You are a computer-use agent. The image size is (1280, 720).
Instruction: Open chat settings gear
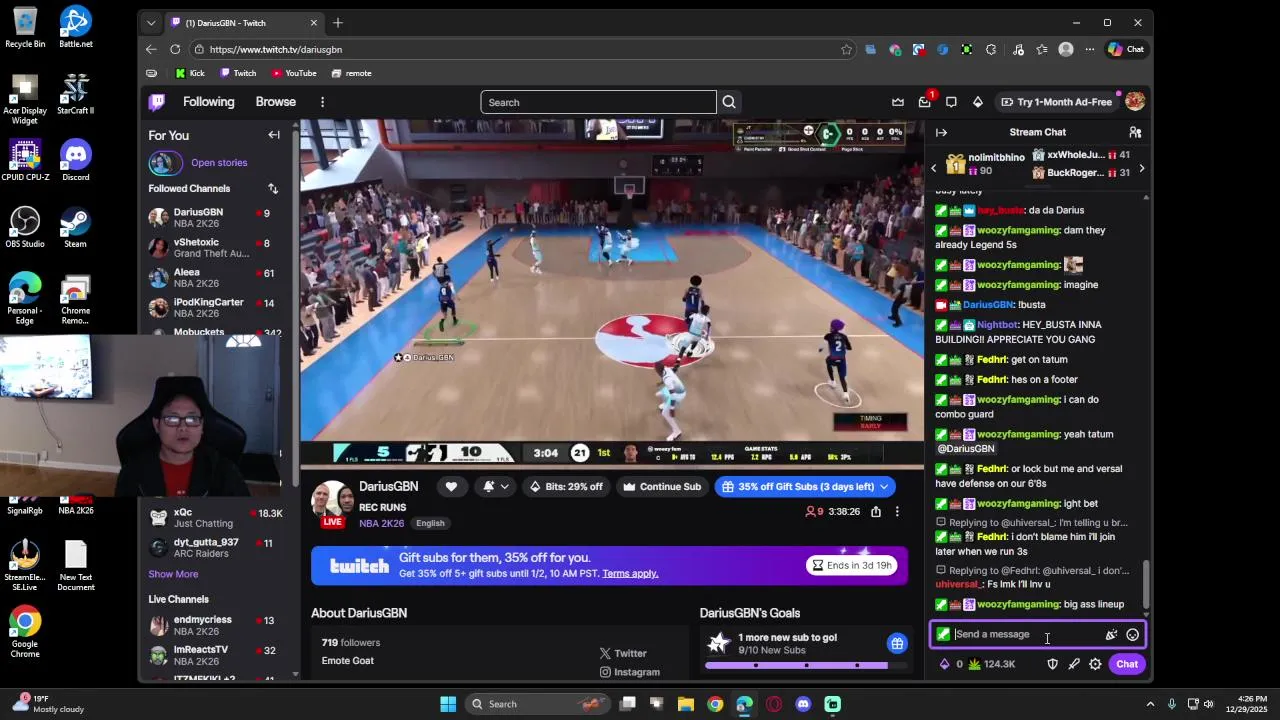point(1095,664)
